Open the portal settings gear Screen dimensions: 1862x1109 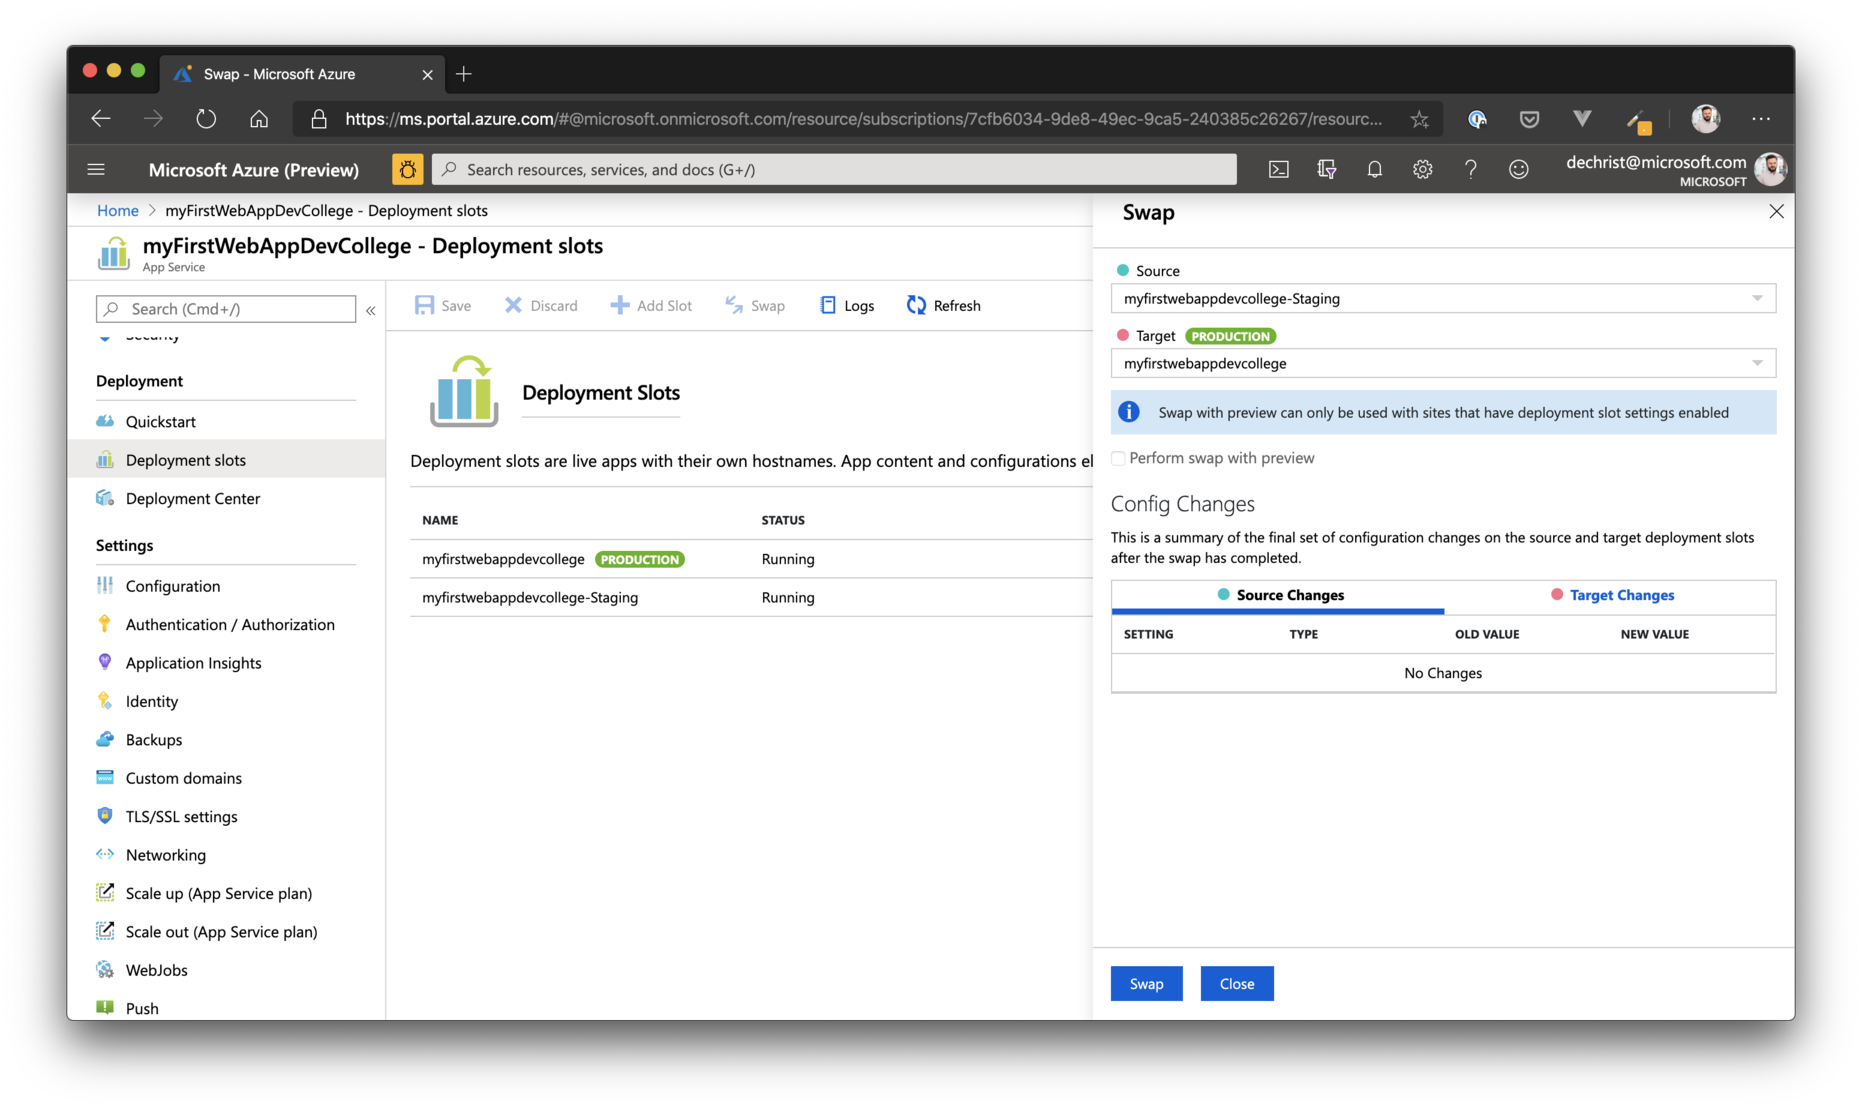(1422, 169)
